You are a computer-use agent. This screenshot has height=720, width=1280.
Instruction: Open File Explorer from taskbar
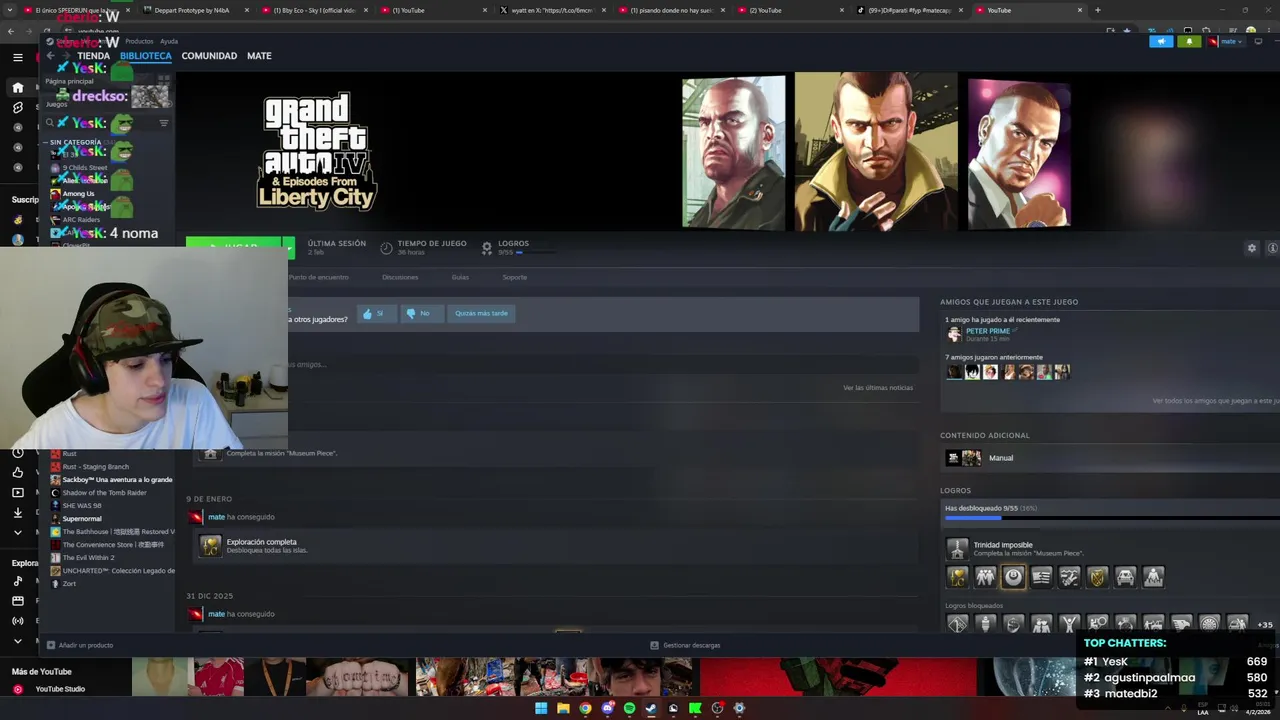pyautogui.click(x=563, y=708)
